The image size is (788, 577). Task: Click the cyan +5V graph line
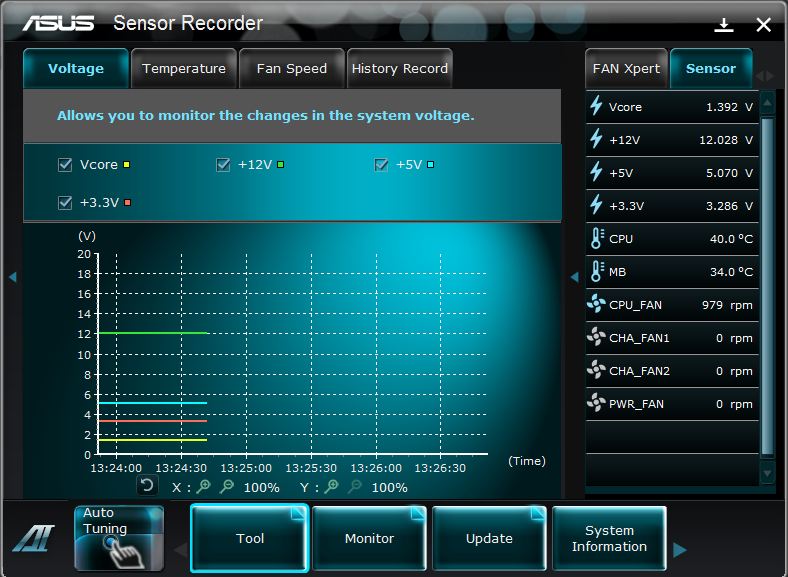(153, 403)
